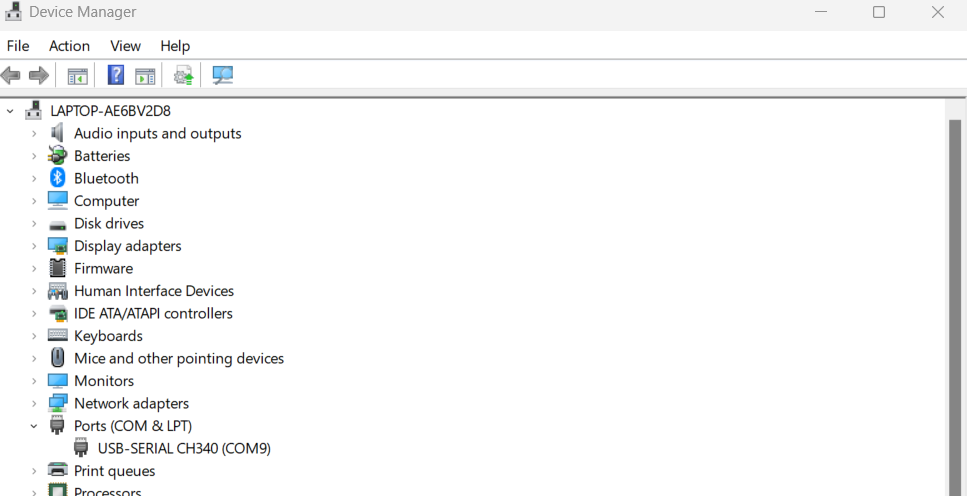Click the Bluetooth category icon
The height and width of the screenshot is (496, 967).
[x=58, y=178]
